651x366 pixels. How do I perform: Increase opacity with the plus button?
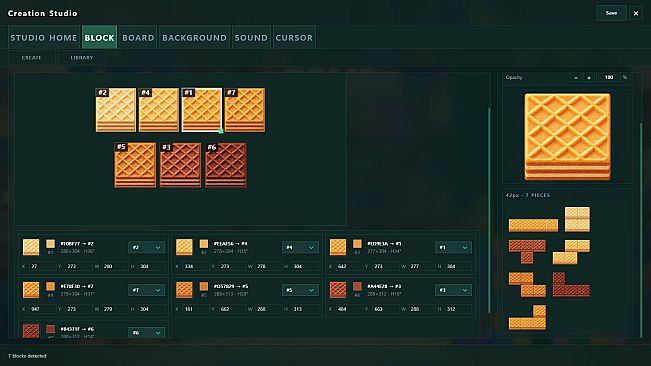click(x=589, y=78)
